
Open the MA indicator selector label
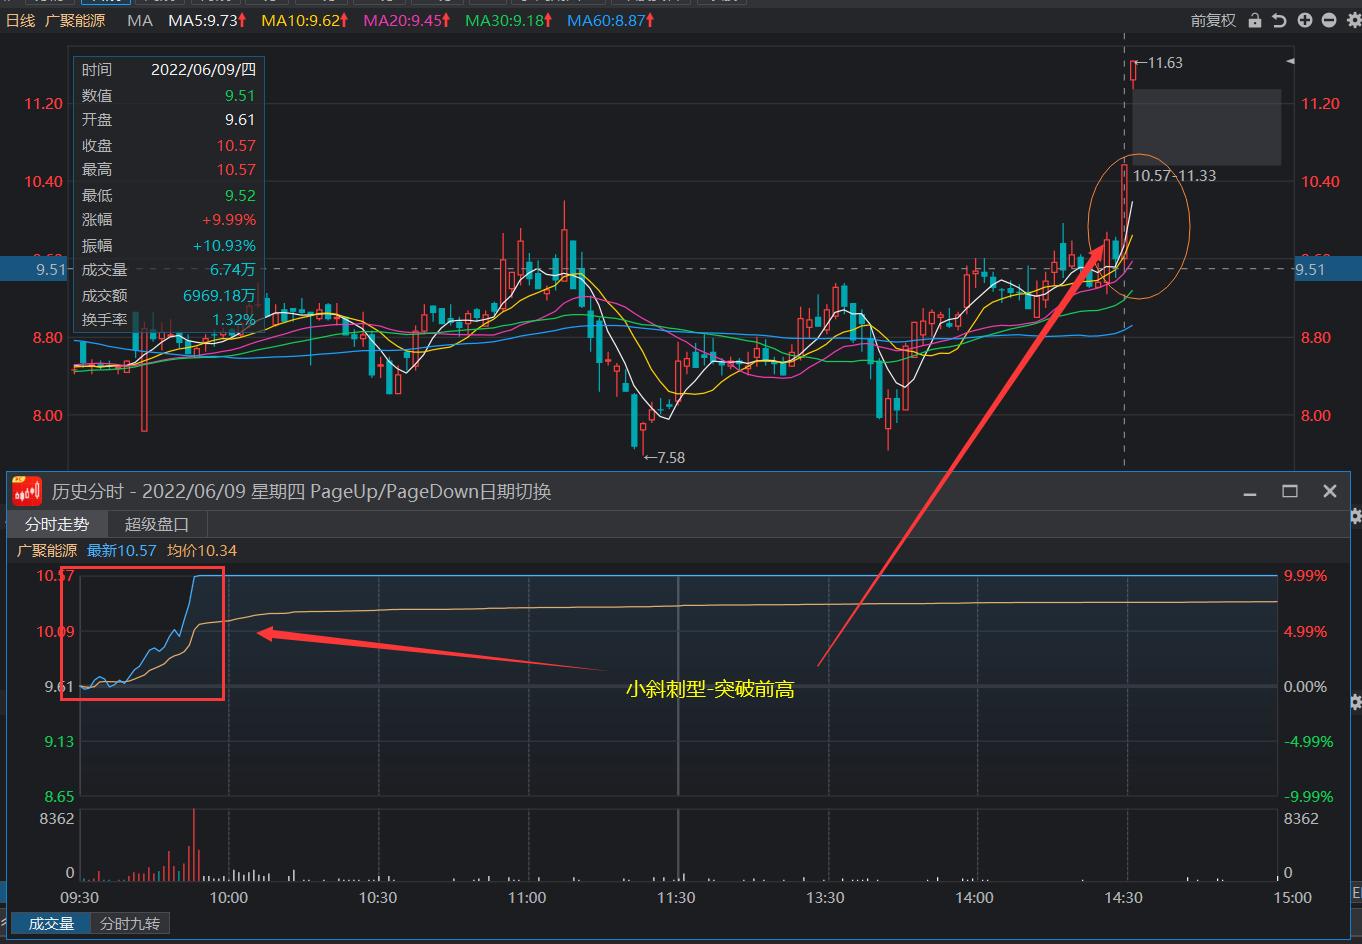pos(140,20)
